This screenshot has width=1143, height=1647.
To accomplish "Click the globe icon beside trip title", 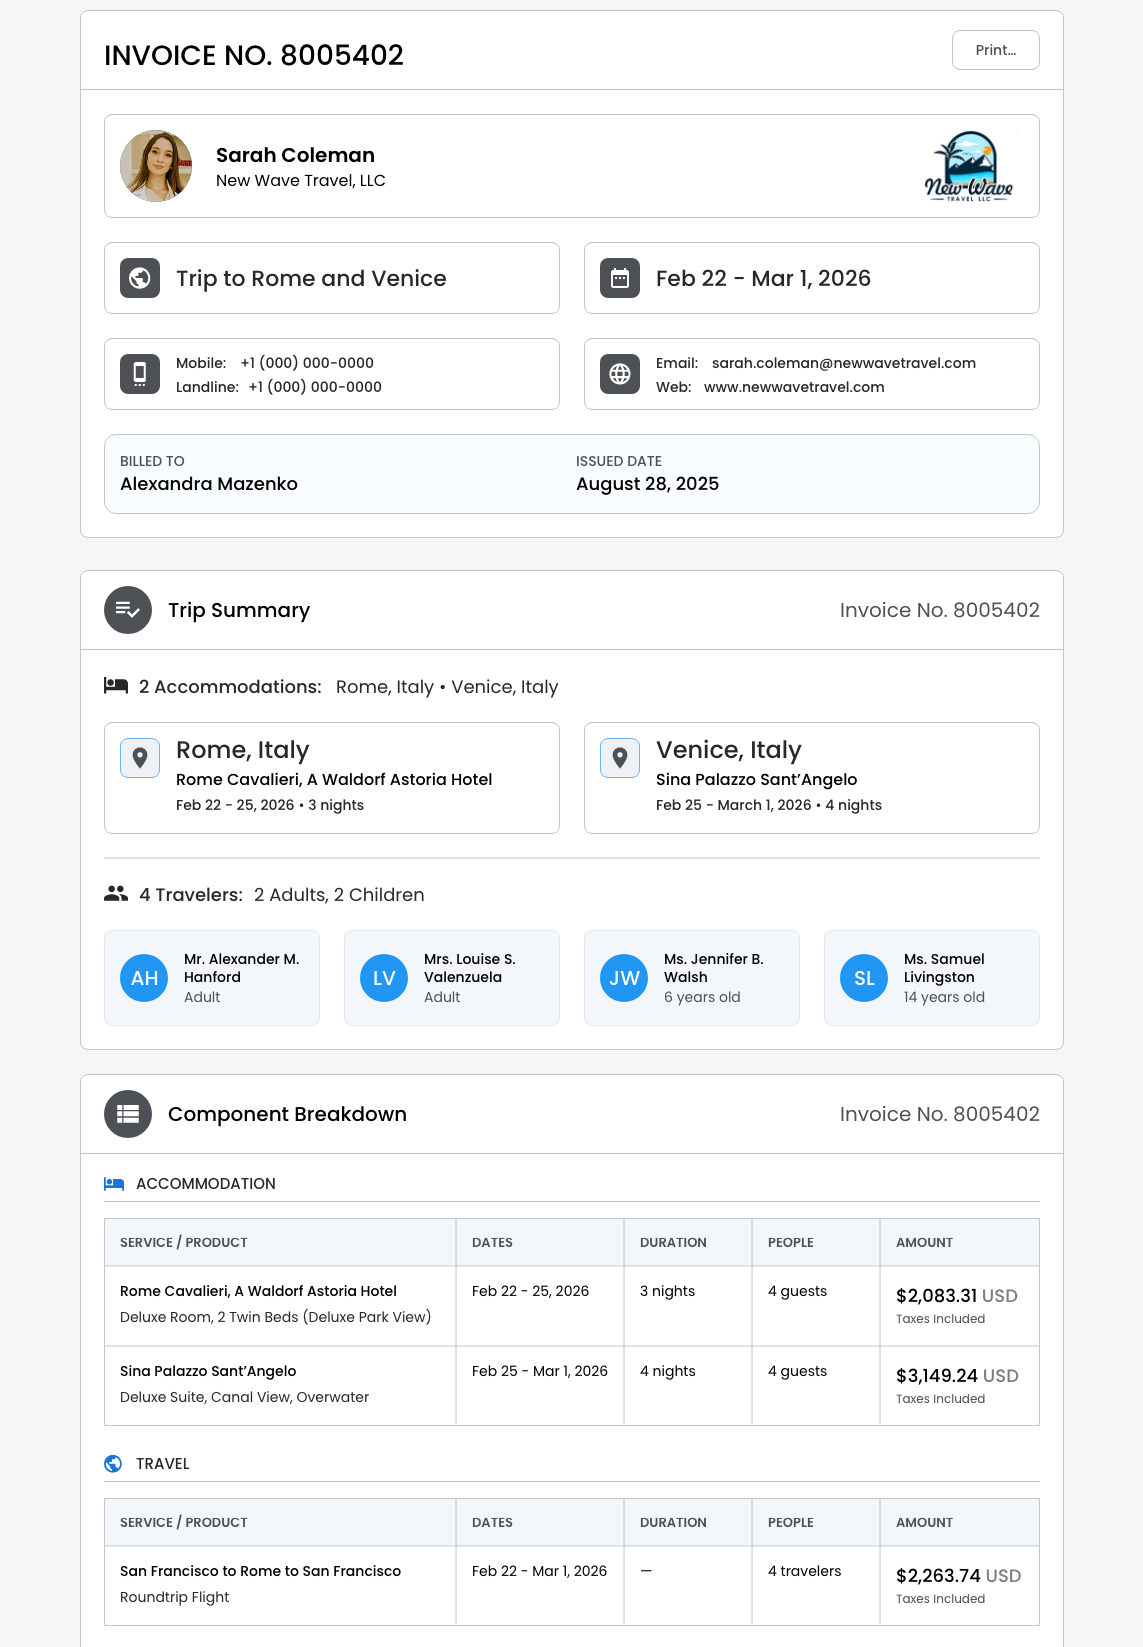I will pyautogui.click(x=140, y=278).
